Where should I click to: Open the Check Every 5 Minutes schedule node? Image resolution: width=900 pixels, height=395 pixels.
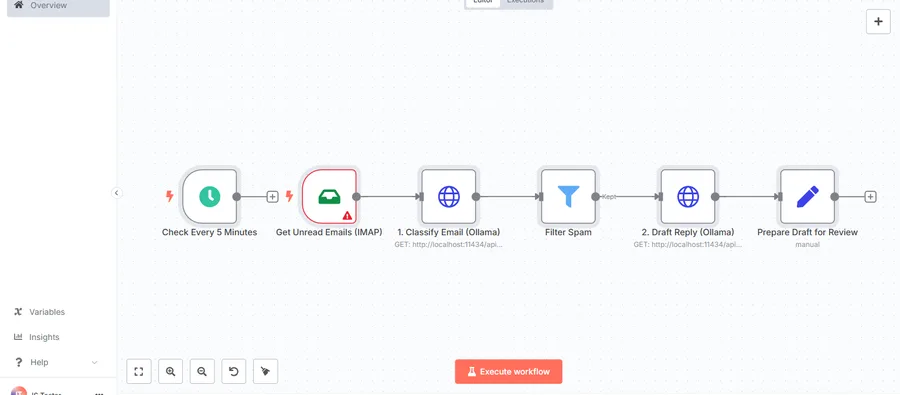(x=210, y=196)
